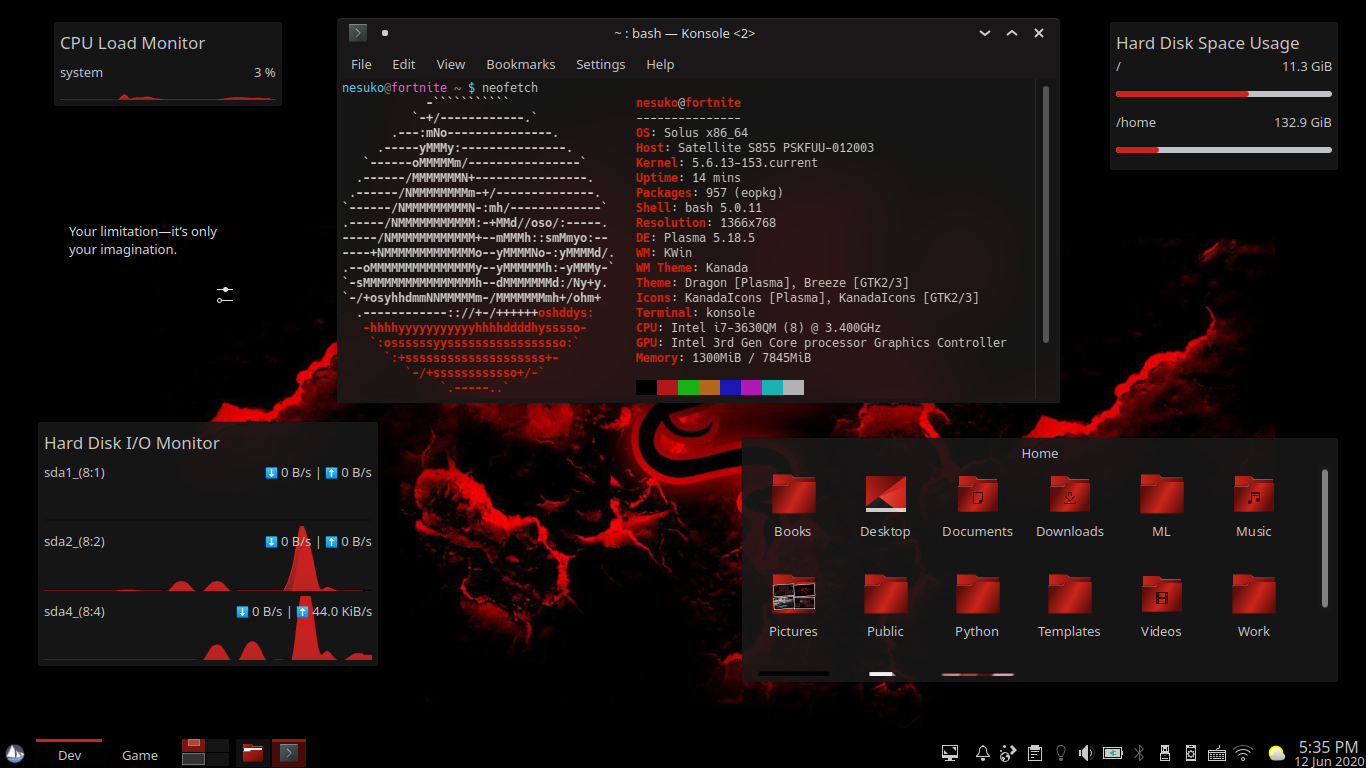The height and width of the screenshot is (768, 1366).
Task: Open the ML folder
Action: click(x=1161, y=506)
